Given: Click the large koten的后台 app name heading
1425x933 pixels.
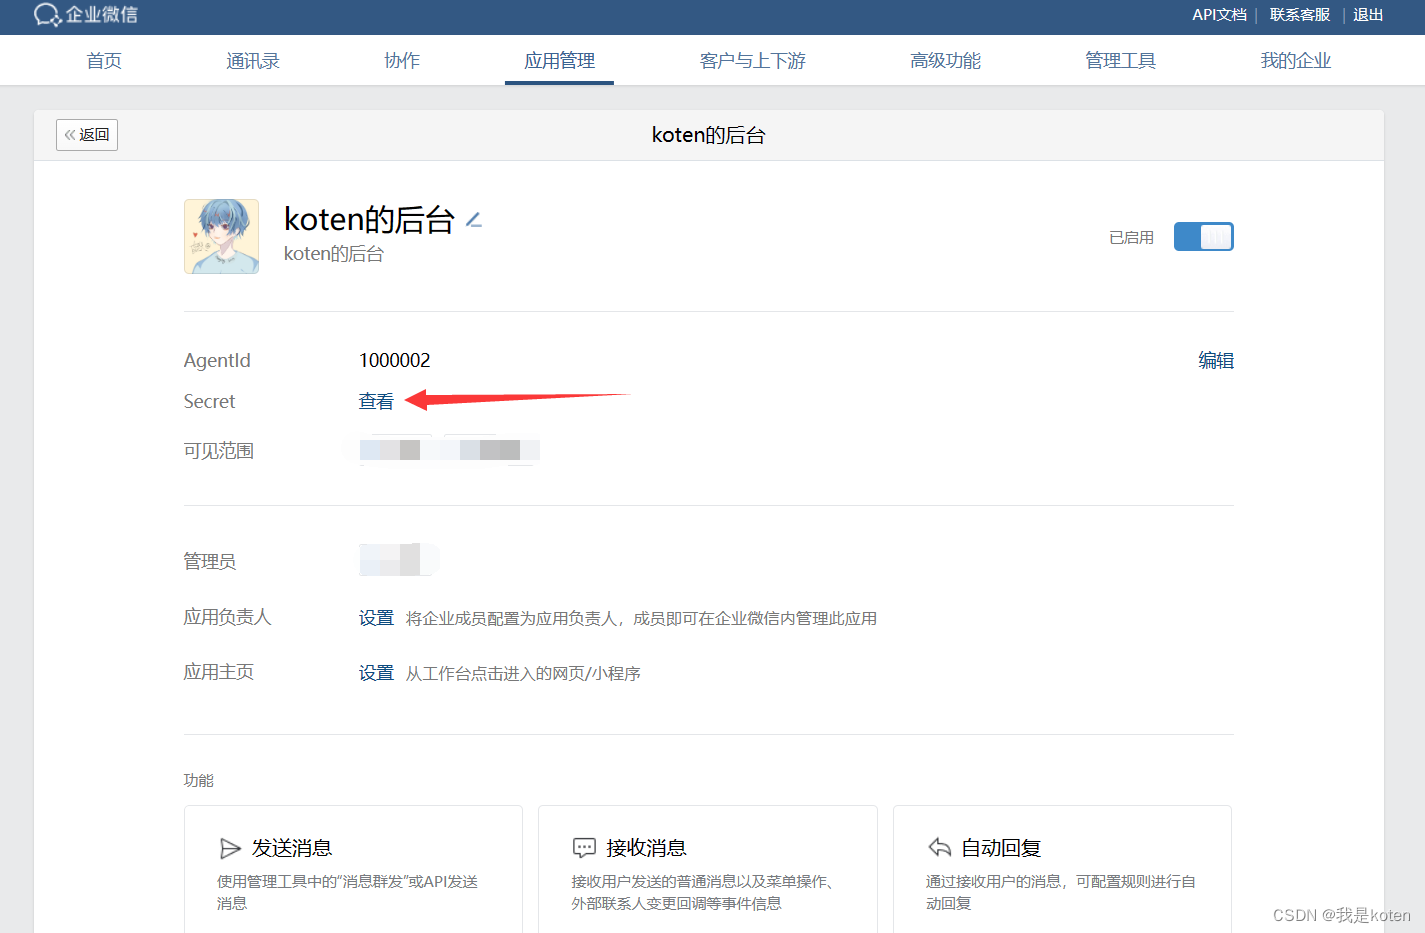Looking at the screenshot, I should [x=369, y=219].
